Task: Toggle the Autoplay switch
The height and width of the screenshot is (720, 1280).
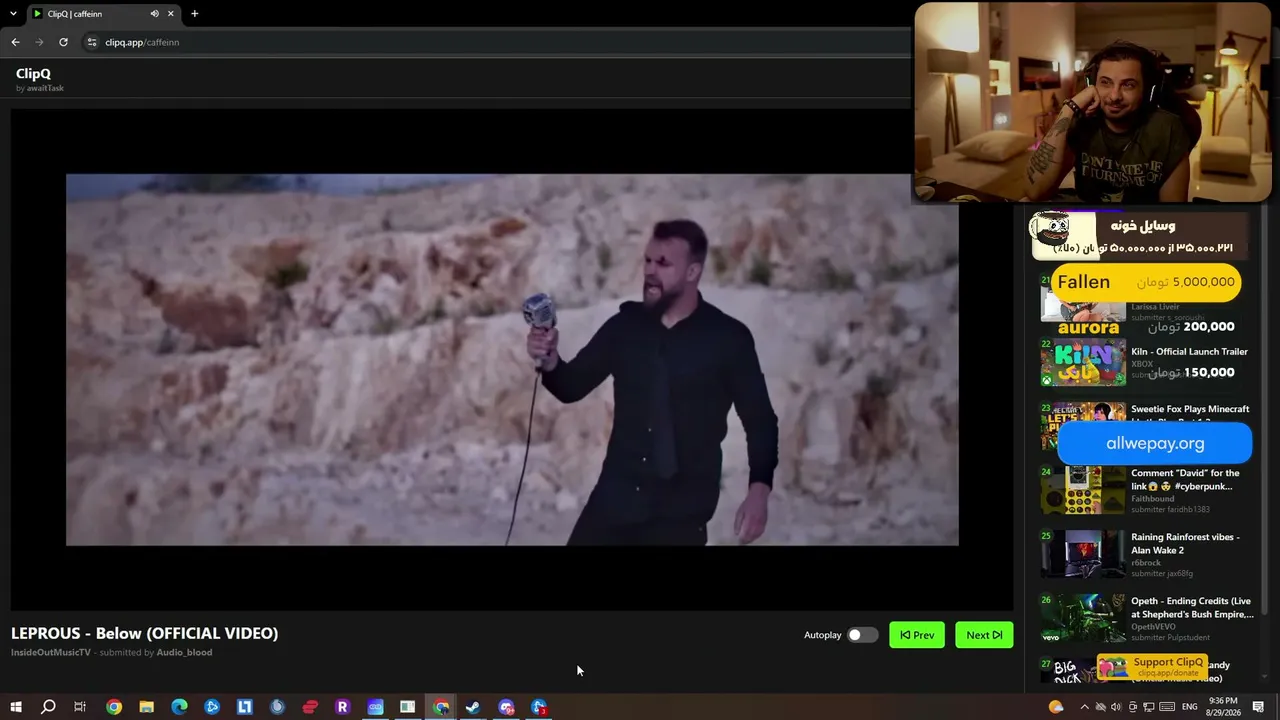Action: click(x=862, y=635)
